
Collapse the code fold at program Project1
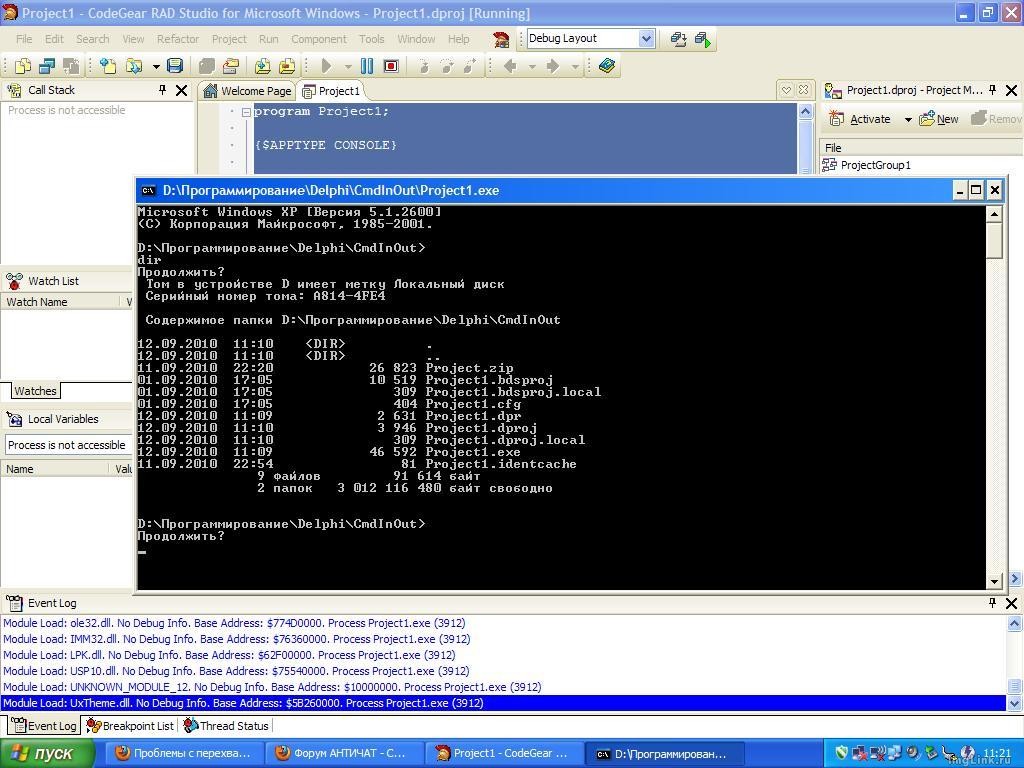pos(246,112)
